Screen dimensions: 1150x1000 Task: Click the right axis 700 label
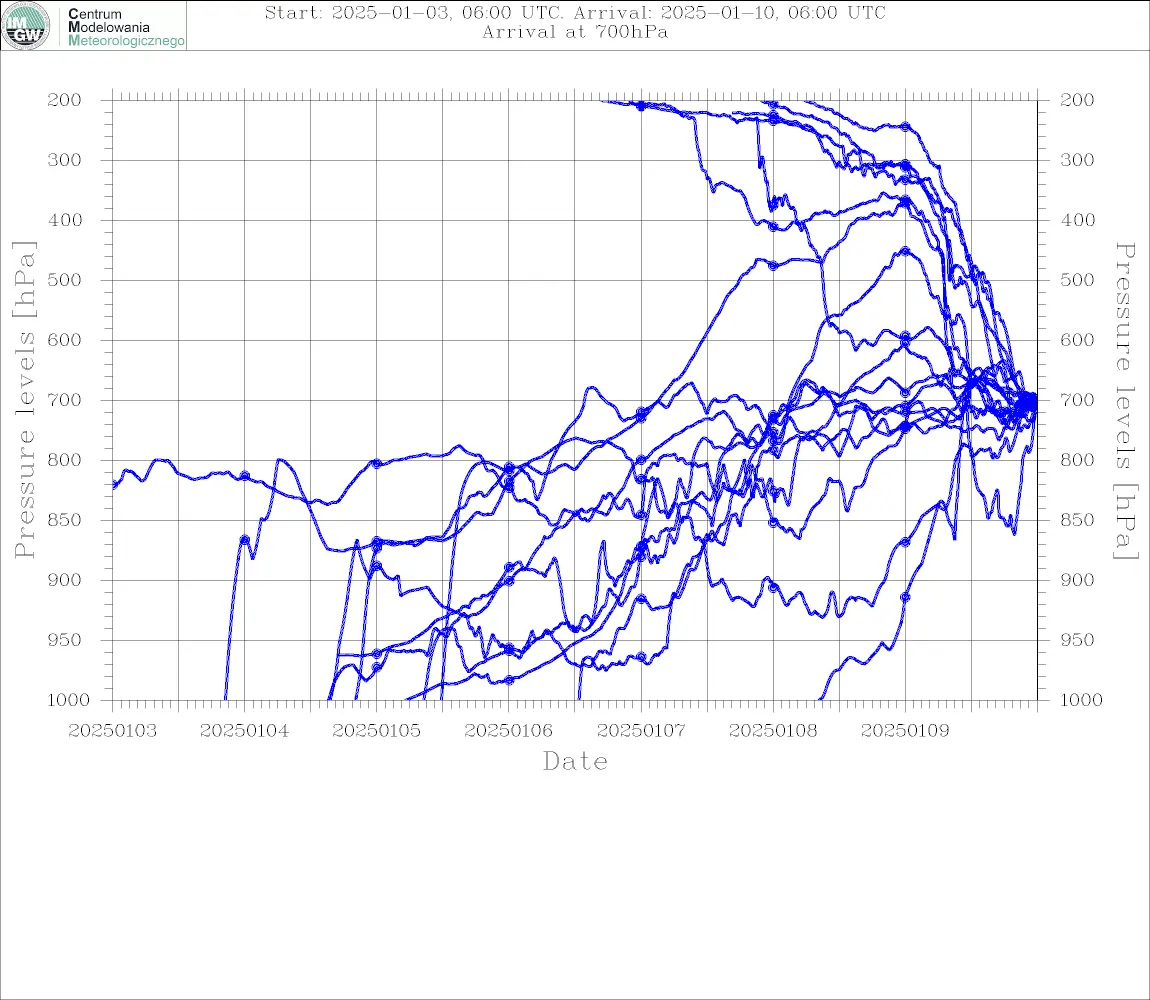click(x=1077, y=401)
